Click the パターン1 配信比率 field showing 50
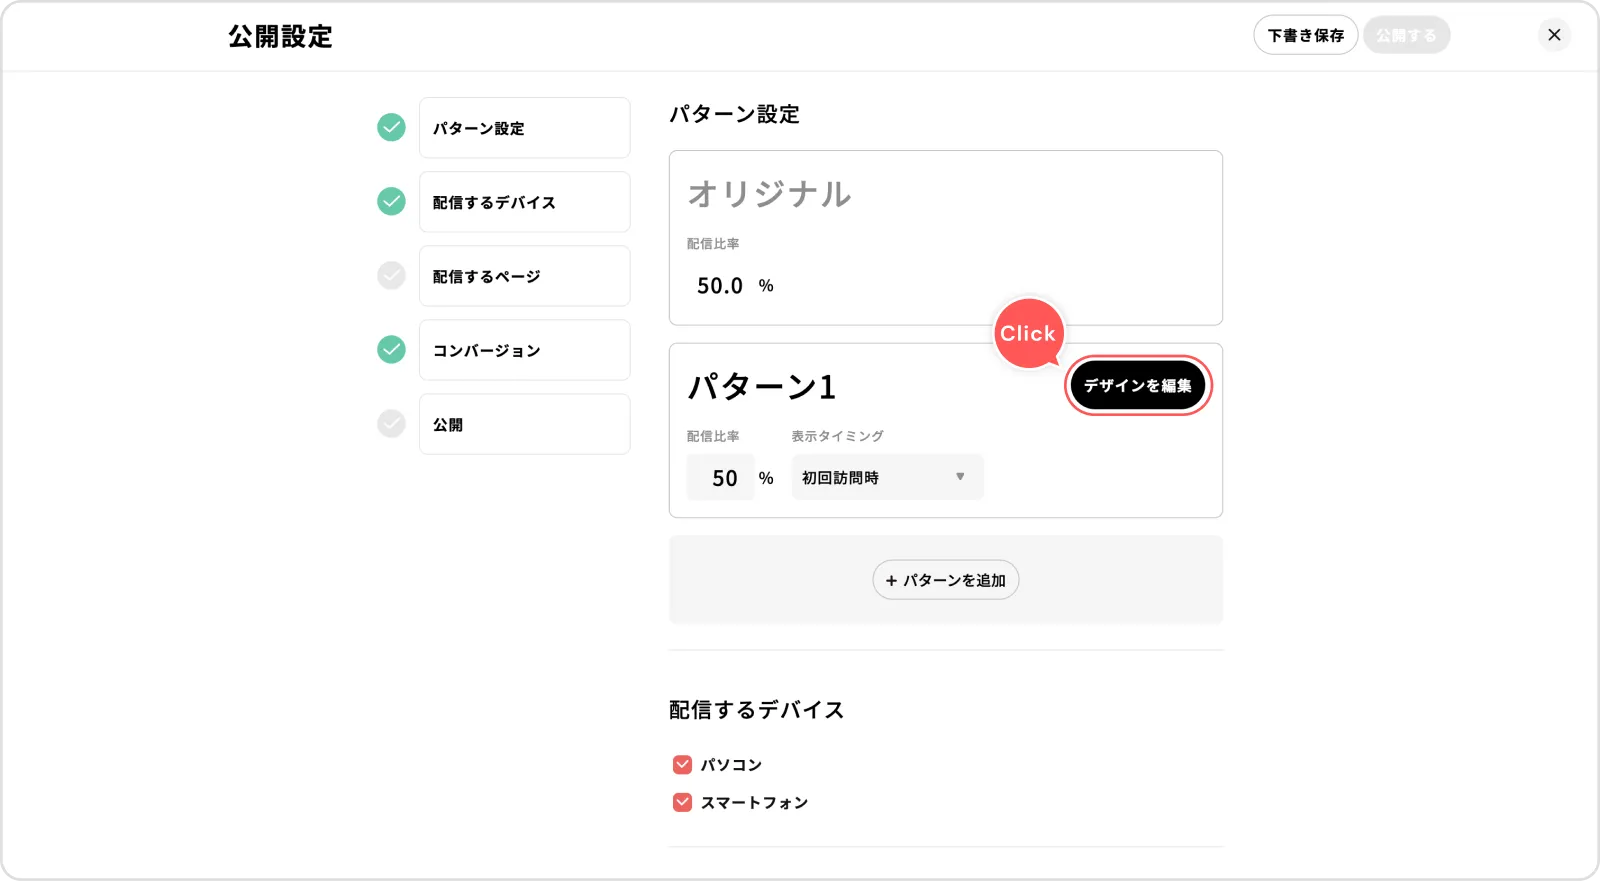Screen dimensions: 1600x881 pos(721,478)
